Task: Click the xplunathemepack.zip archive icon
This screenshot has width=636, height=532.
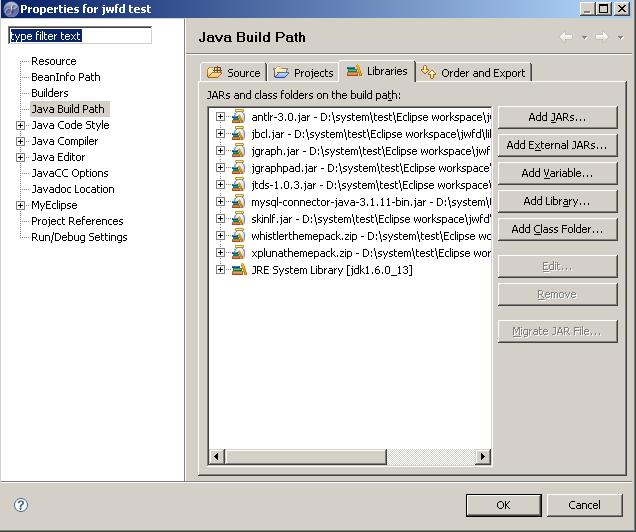Action: pos(238,253)
